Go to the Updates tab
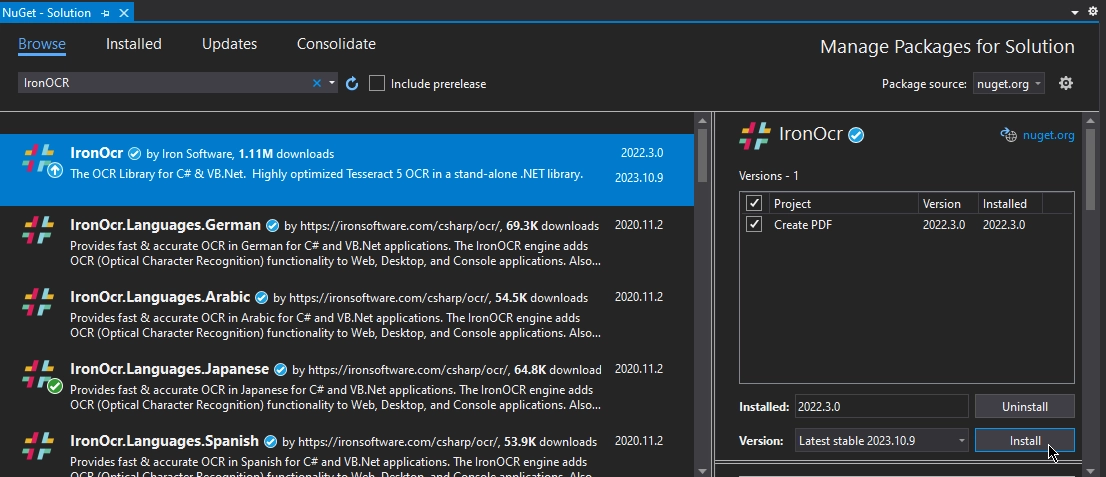1106x477 pixels. (x=229, y=44)
